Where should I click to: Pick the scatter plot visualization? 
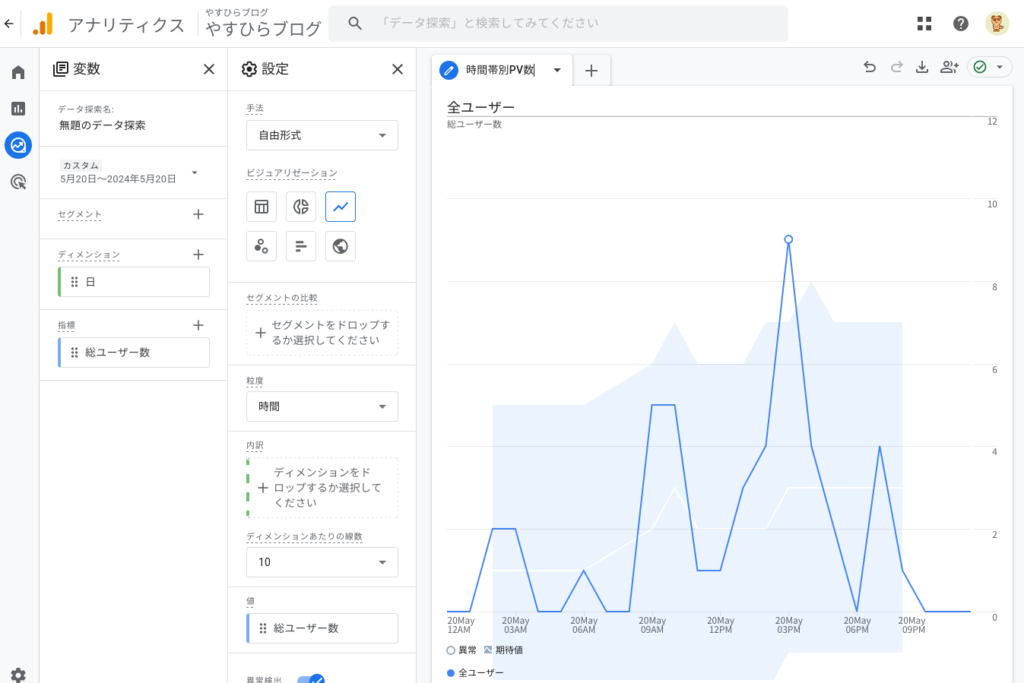(261, 246)
